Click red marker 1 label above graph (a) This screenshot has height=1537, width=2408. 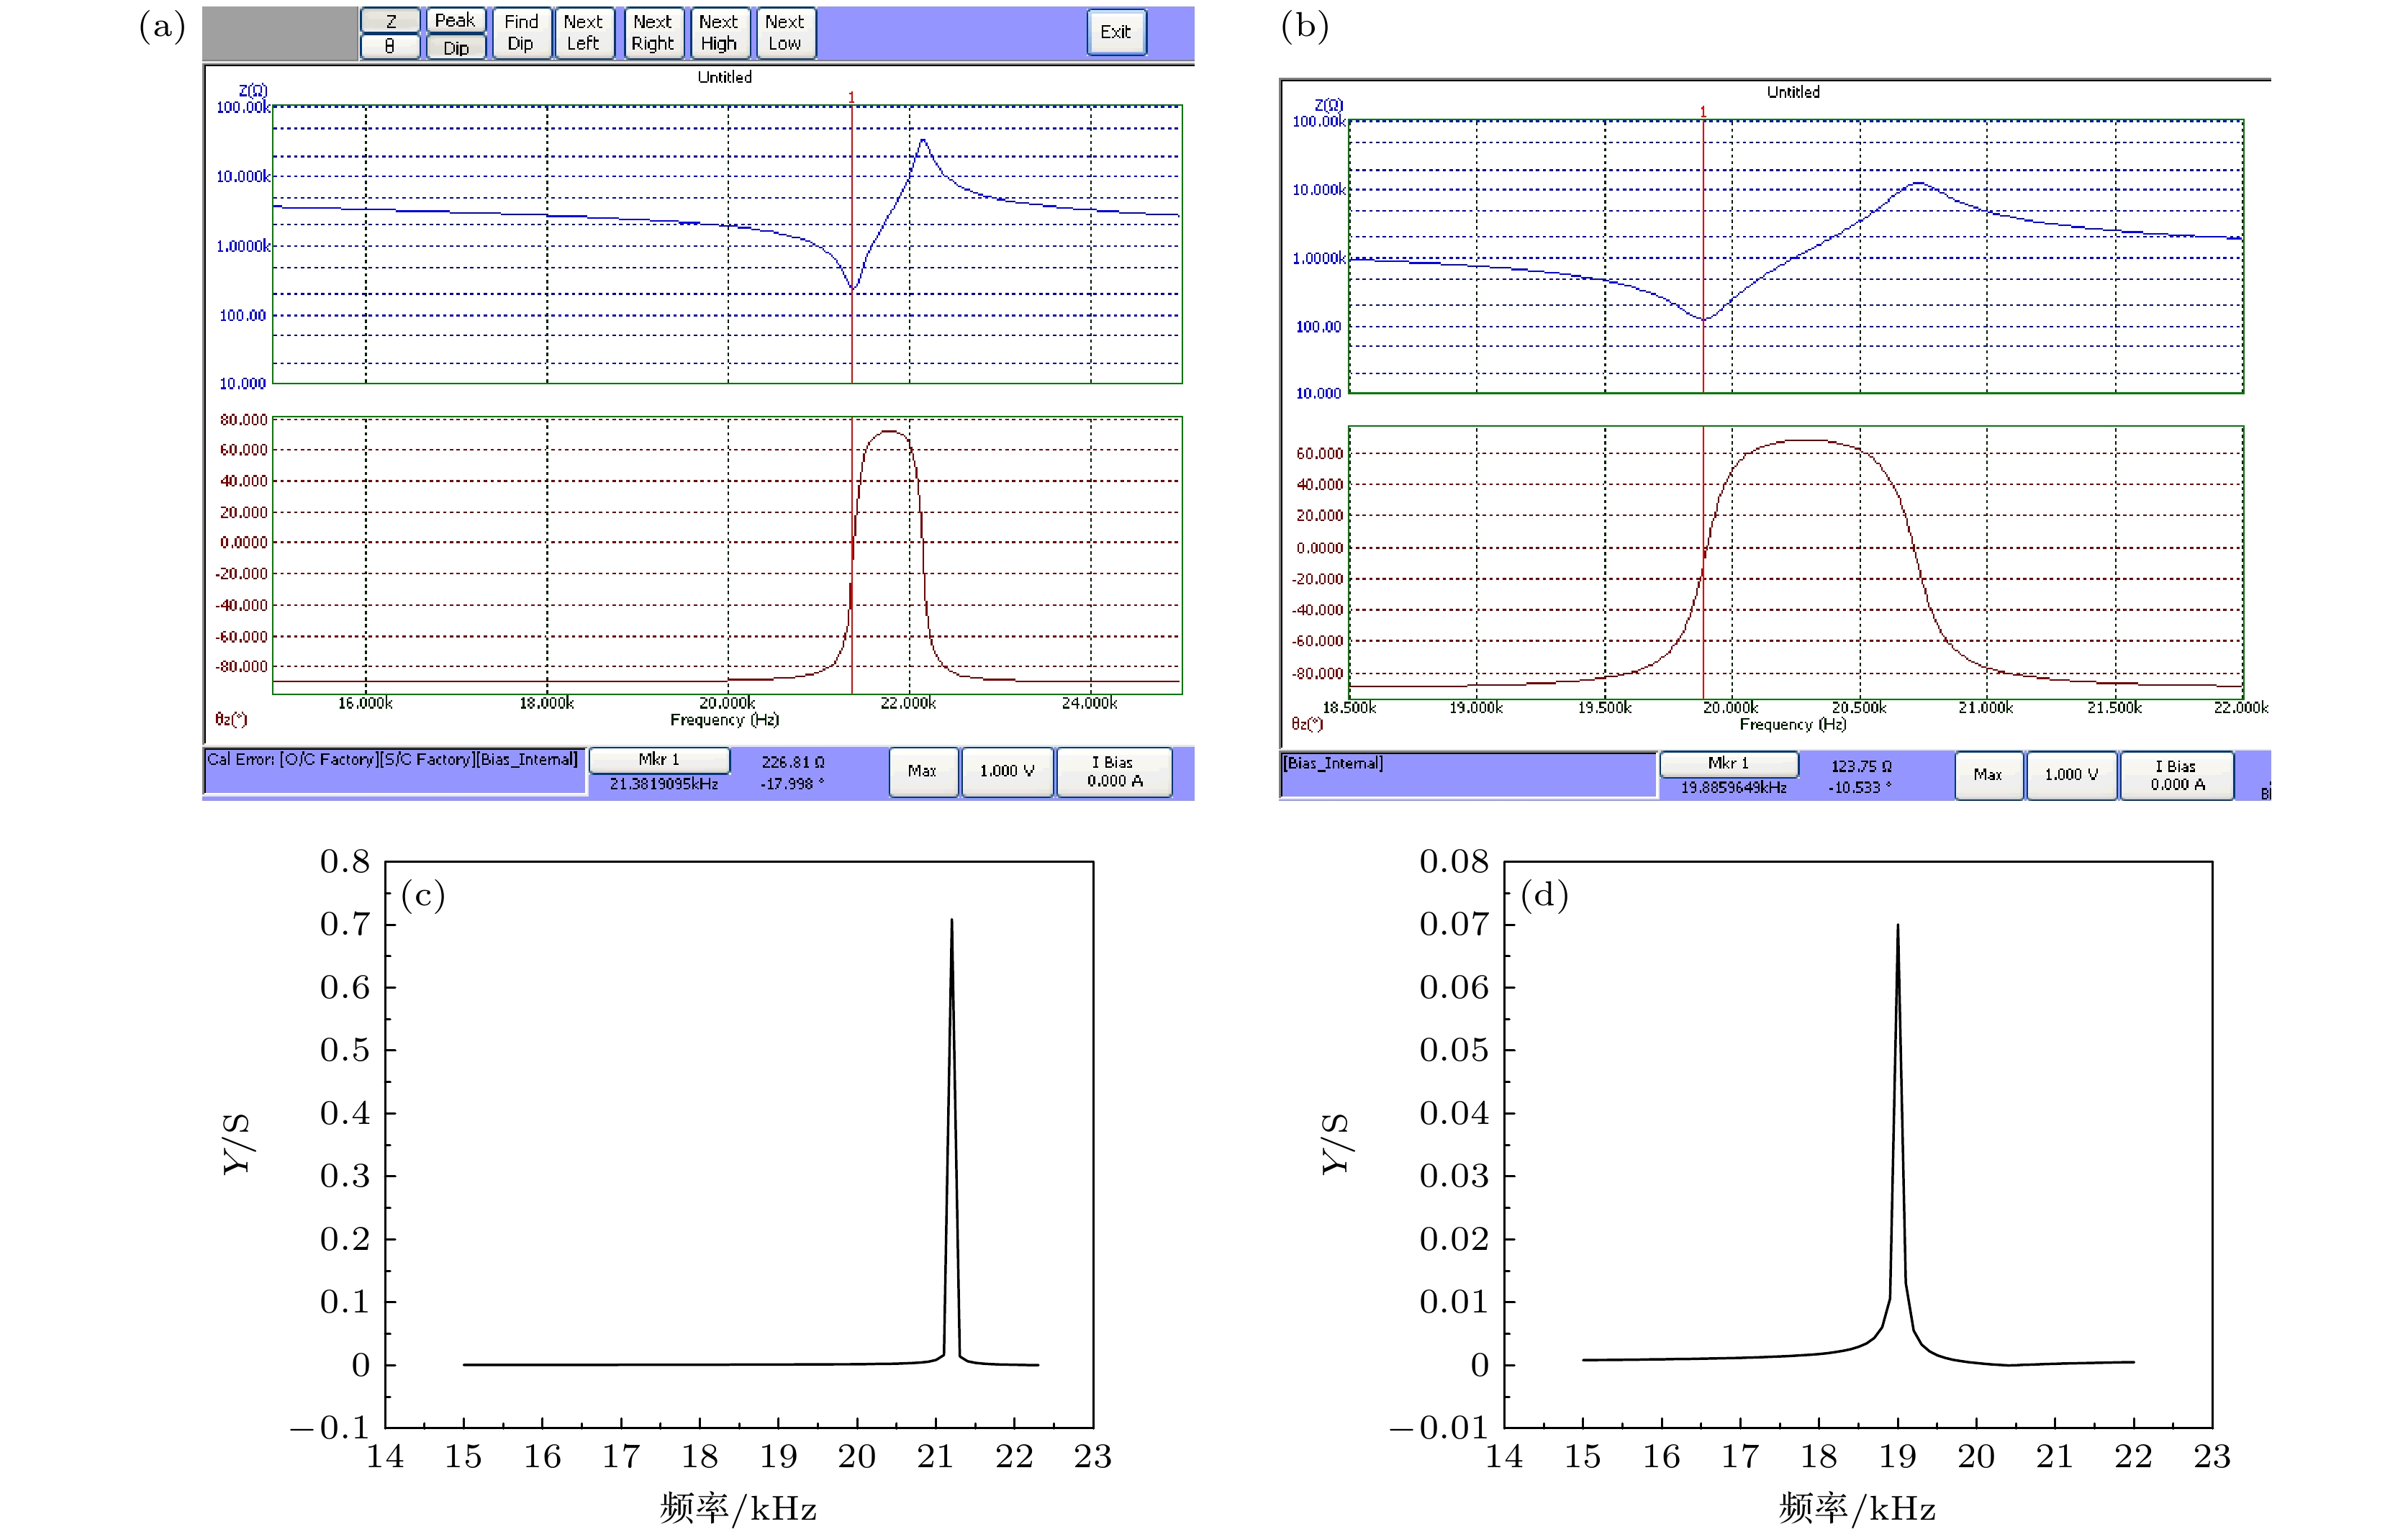click(x=851, y=97)
